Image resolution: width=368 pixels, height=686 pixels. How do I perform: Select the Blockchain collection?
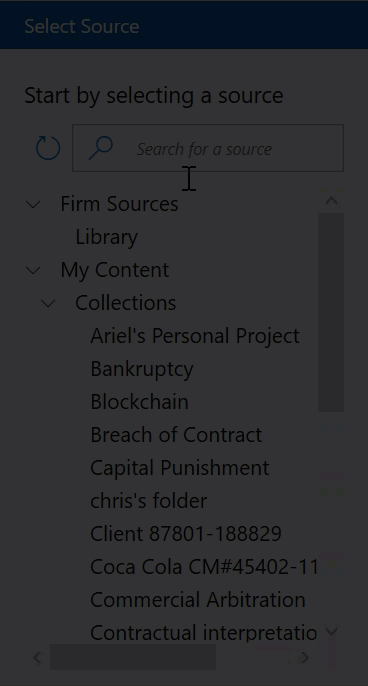pos(139,402)
